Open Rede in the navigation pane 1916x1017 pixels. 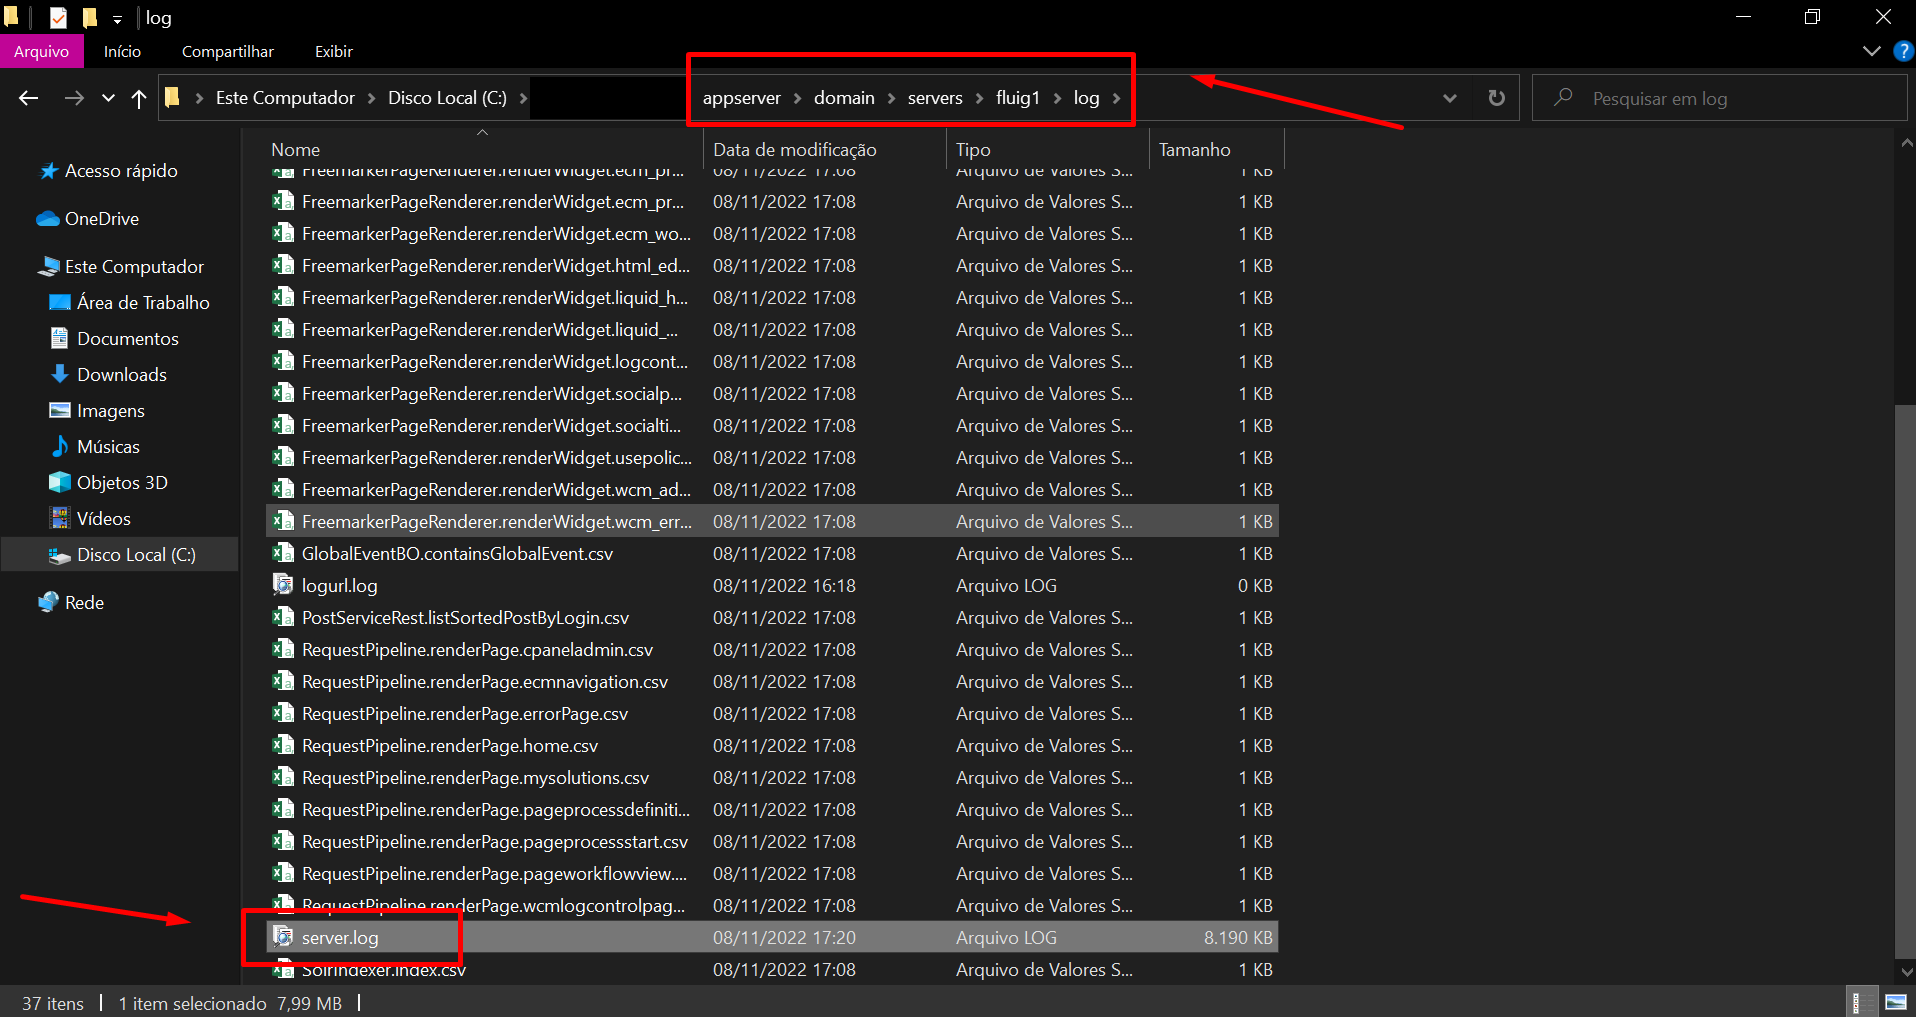84,603
